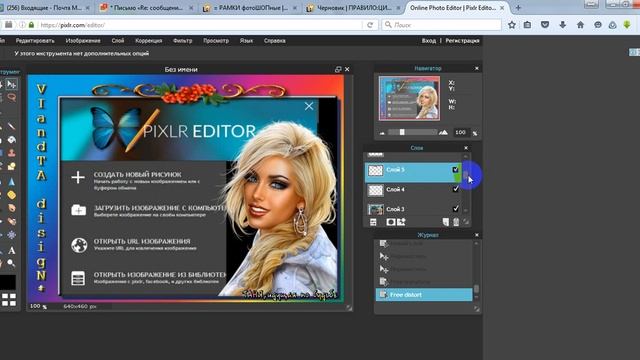Image resolution: width=640 pixels, height=360 pixels.
Task: Maximize the Без имени document window
Action: click(x=338, y=69)
